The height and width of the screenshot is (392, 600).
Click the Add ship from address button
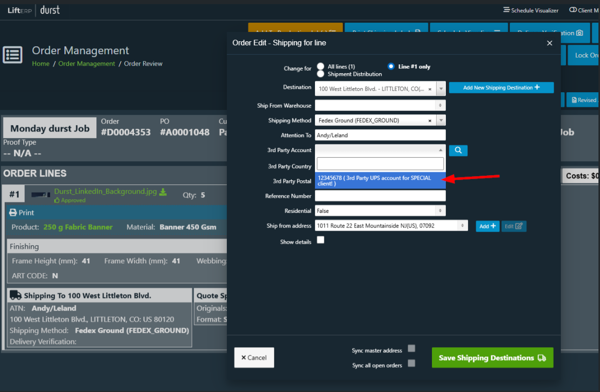(488, 226)
